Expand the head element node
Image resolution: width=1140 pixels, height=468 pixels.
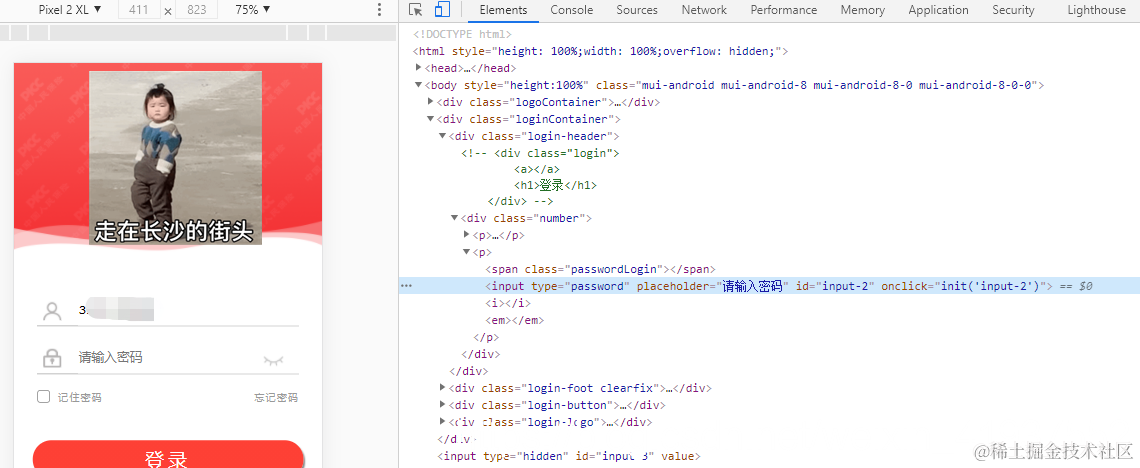pyautogui.click(x=419, y=68)
